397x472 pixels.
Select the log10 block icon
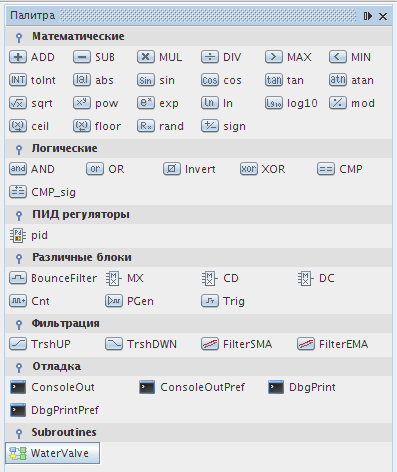(x=274, y=103)
